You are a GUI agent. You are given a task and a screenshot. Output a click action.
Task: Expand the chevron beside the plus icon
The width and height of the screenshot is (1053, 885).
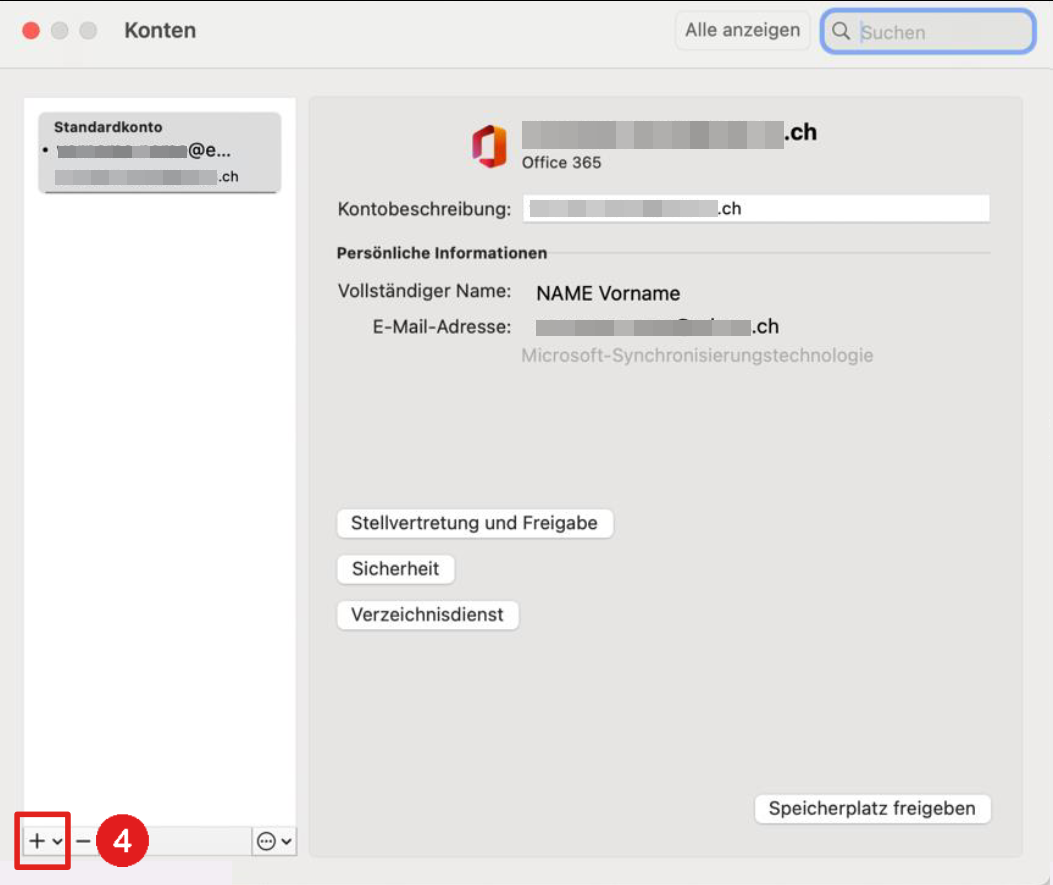click(x=58, y=842)
